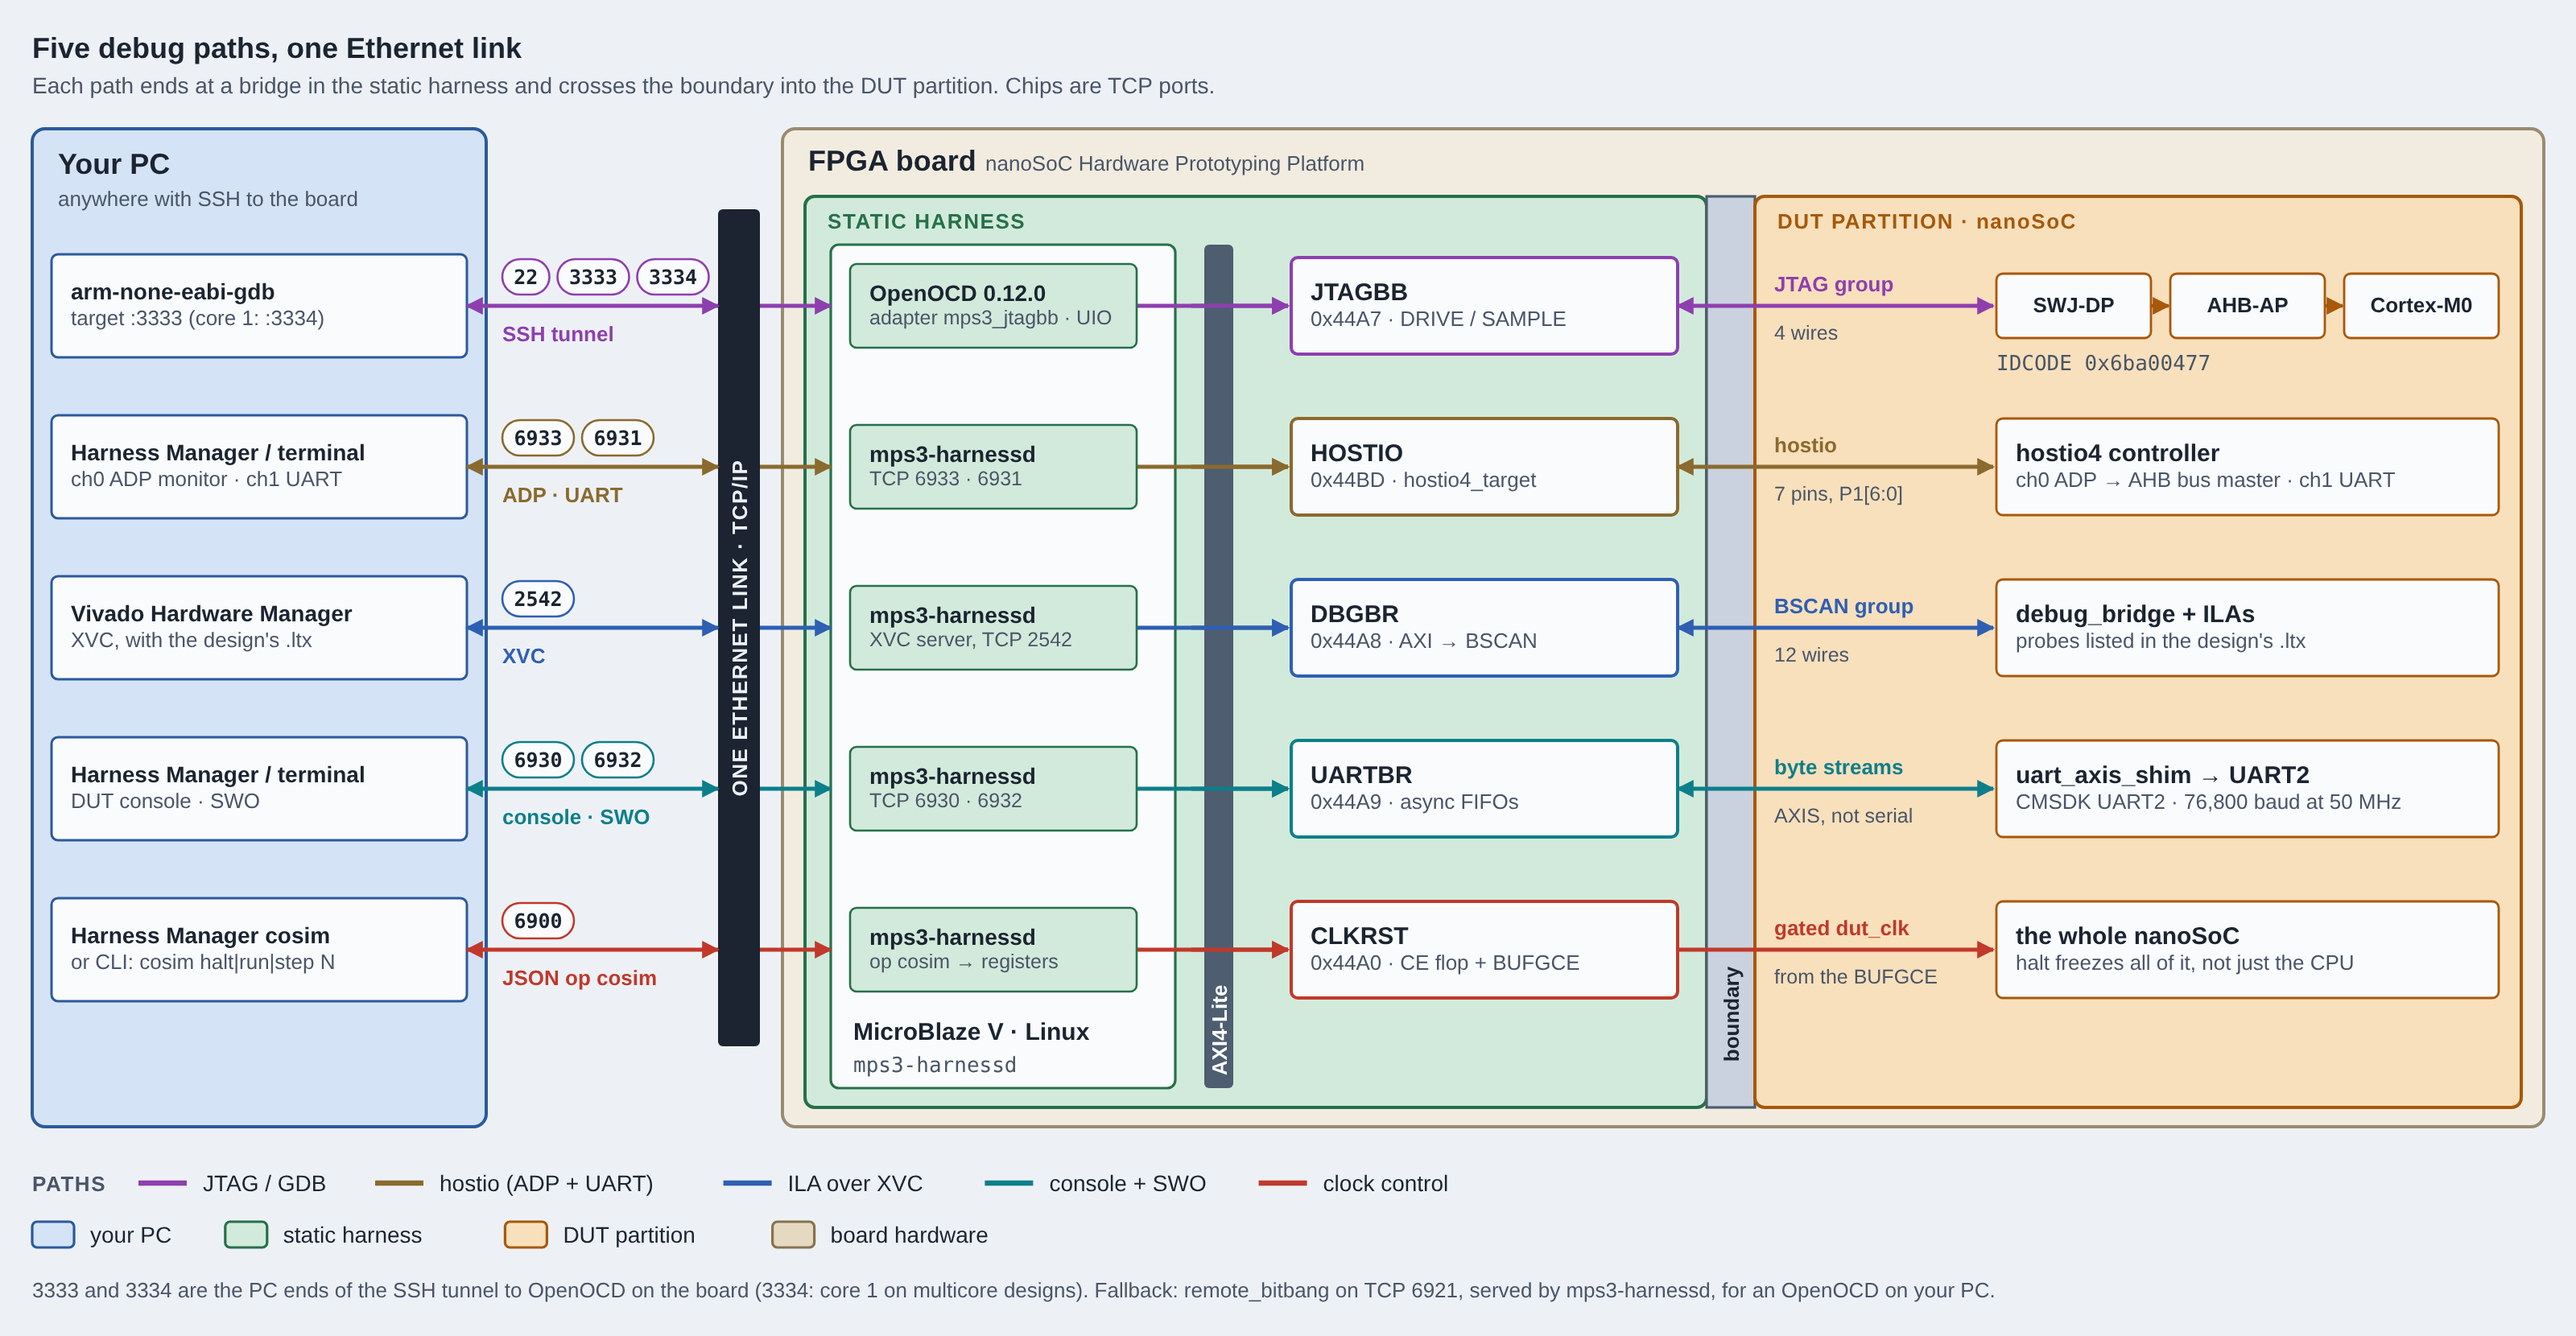Image resolution: width=2576 pixels, height=1336 pixels.
Task: Click the boundary vertical strip
Action: (1730, 651)
